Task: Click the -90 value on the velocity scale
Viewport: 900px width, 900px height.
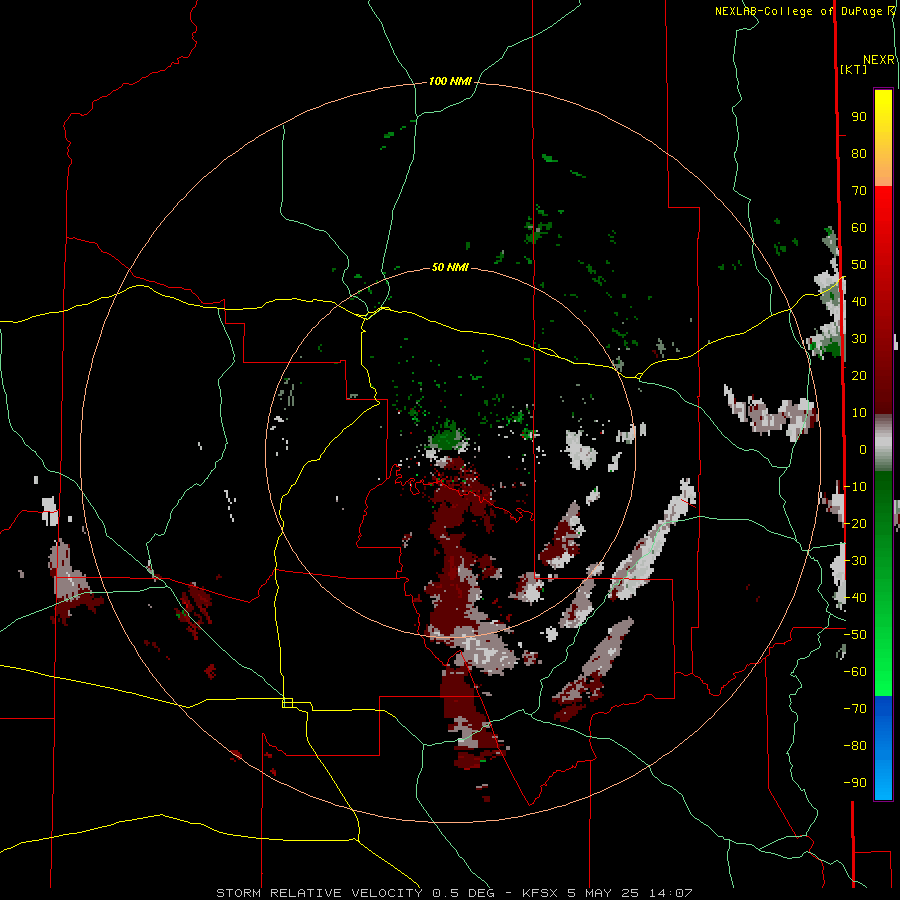Action: (855, 782)
